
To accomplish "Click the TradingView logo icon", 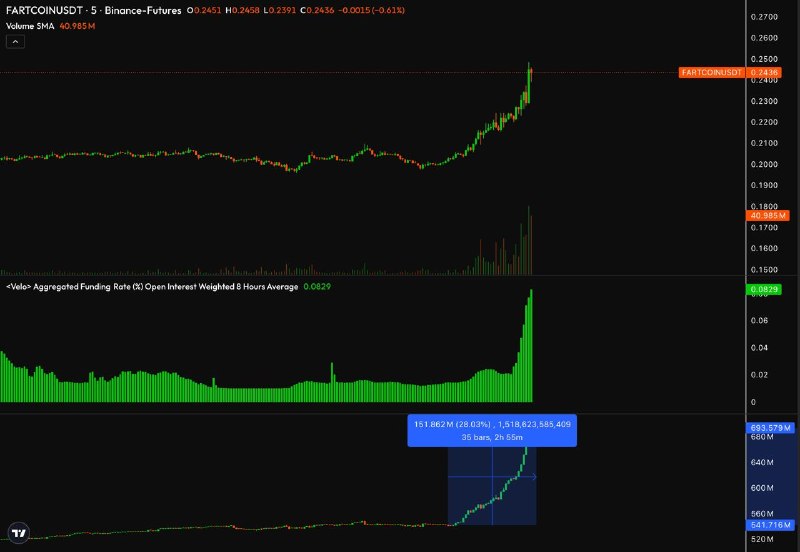I will click(x=16, y=532).
